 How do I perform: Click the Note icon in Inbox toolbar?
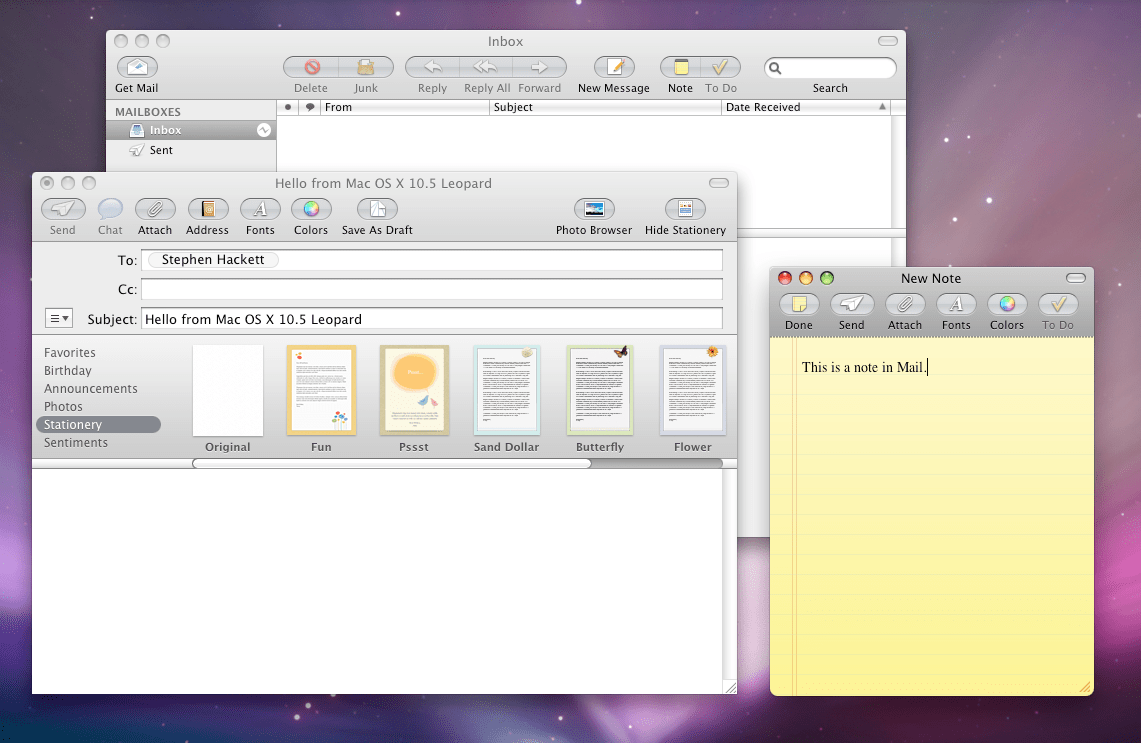tap(680, 68)
